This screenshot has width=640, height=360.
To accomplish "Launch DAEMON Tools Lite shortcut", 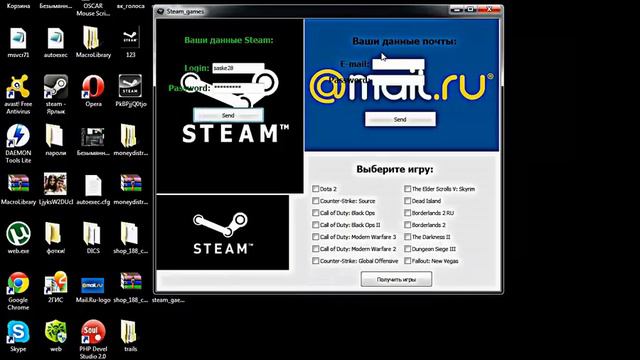I will 18,136.
